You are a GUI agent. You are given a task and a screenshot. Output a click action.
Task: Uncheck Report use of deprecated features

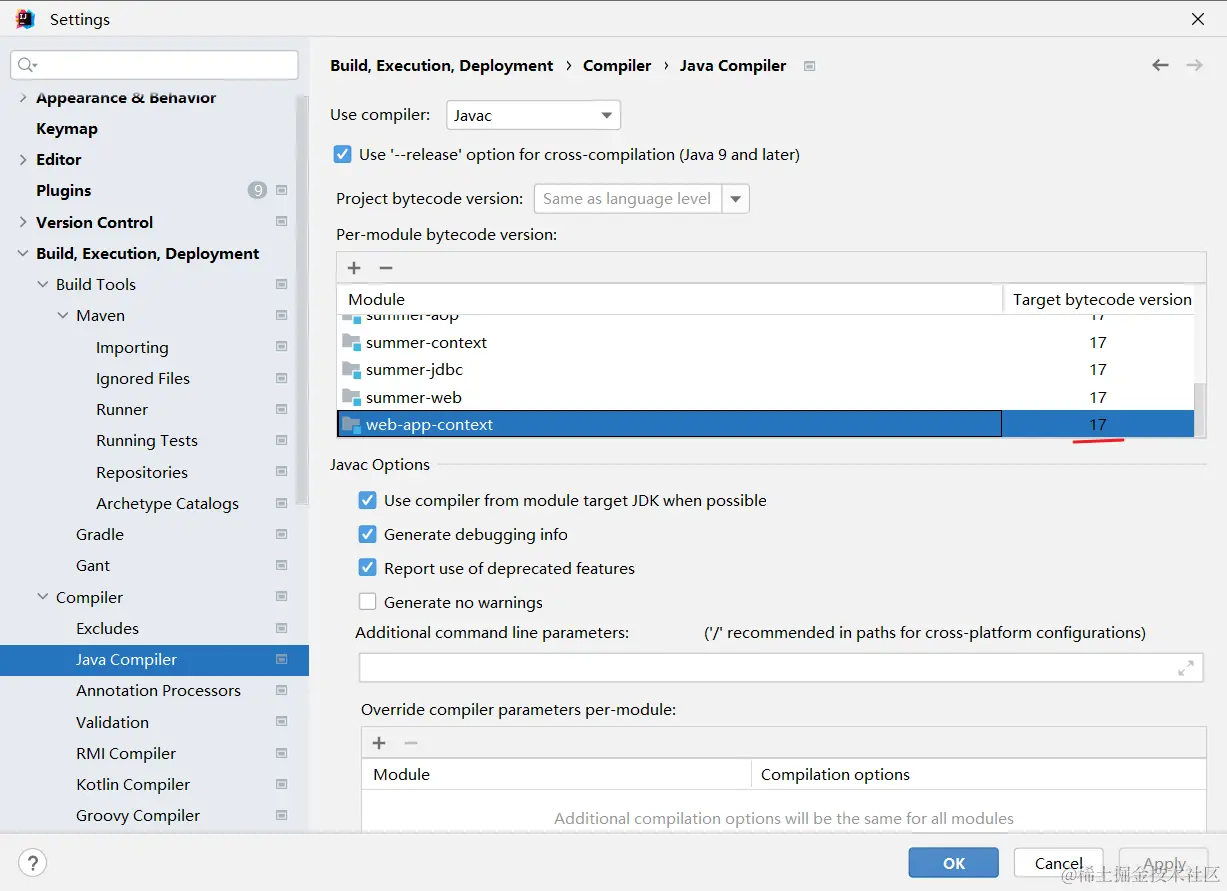[367, 568]
